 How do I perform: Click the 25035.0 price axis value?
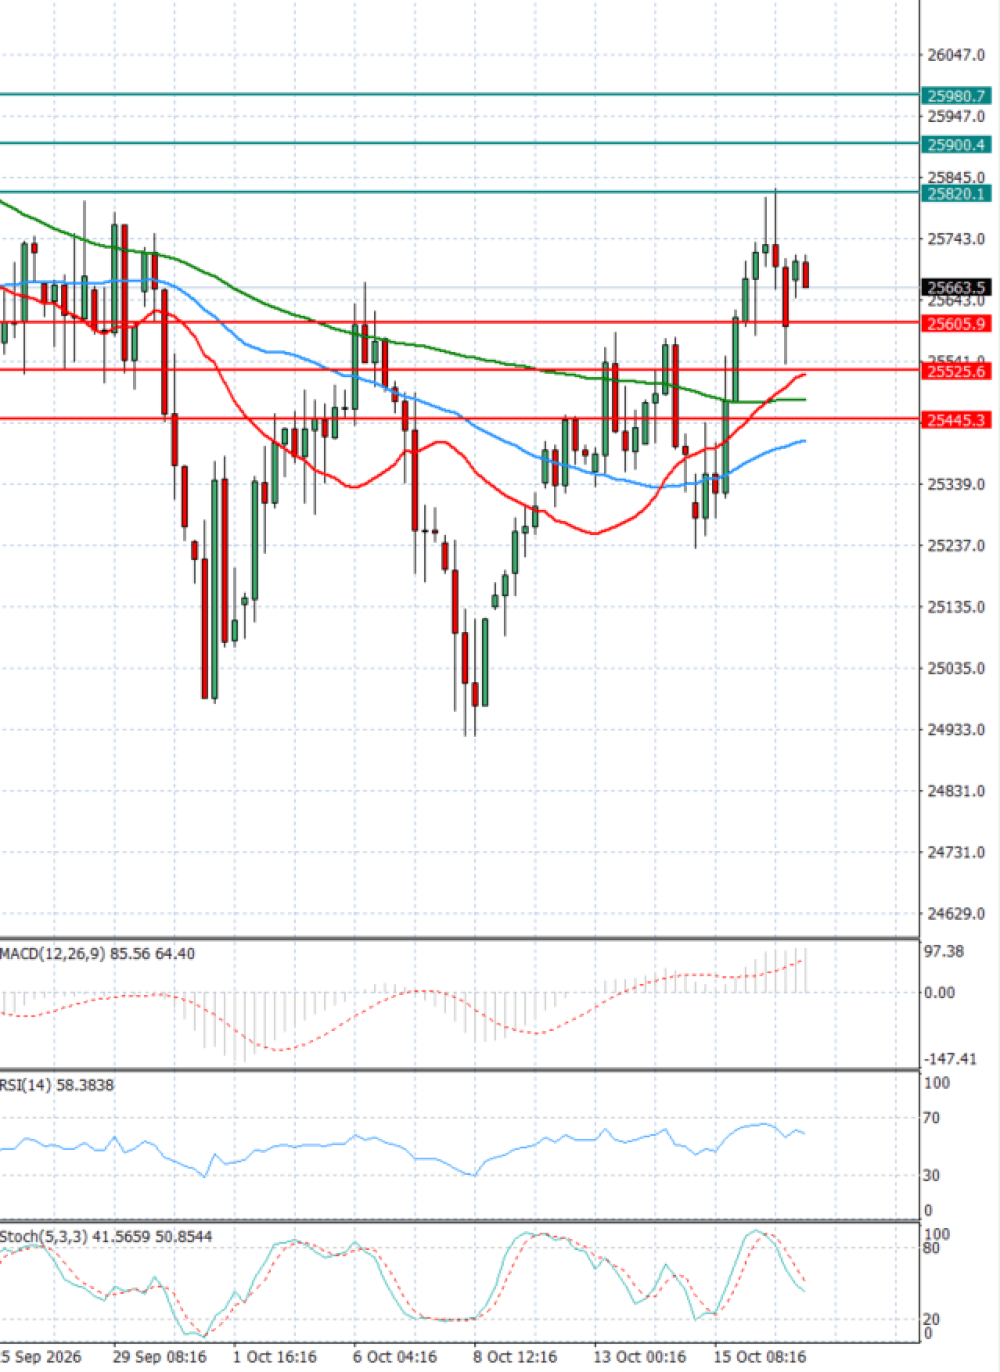tap(956, 668)
